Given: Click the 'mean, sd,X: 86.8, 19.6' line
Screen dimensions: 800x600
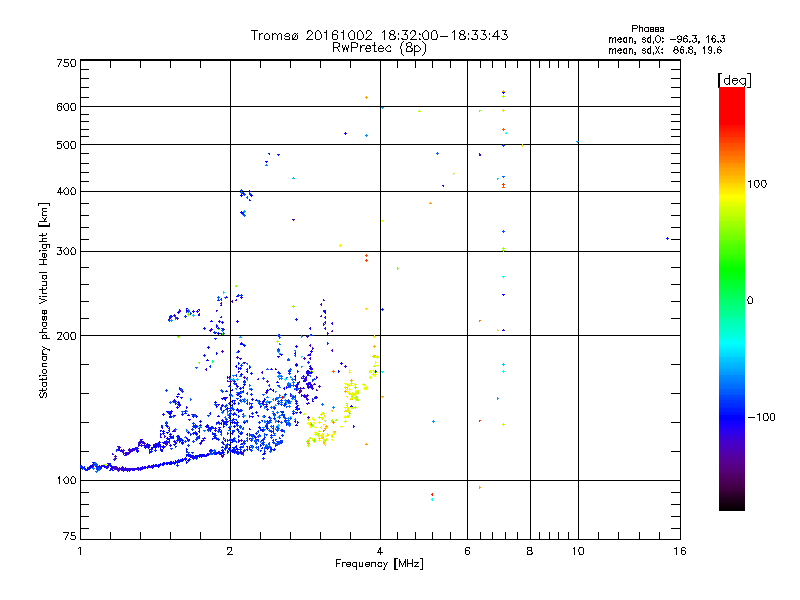Looking at the screenshot, I should [665, 50].
